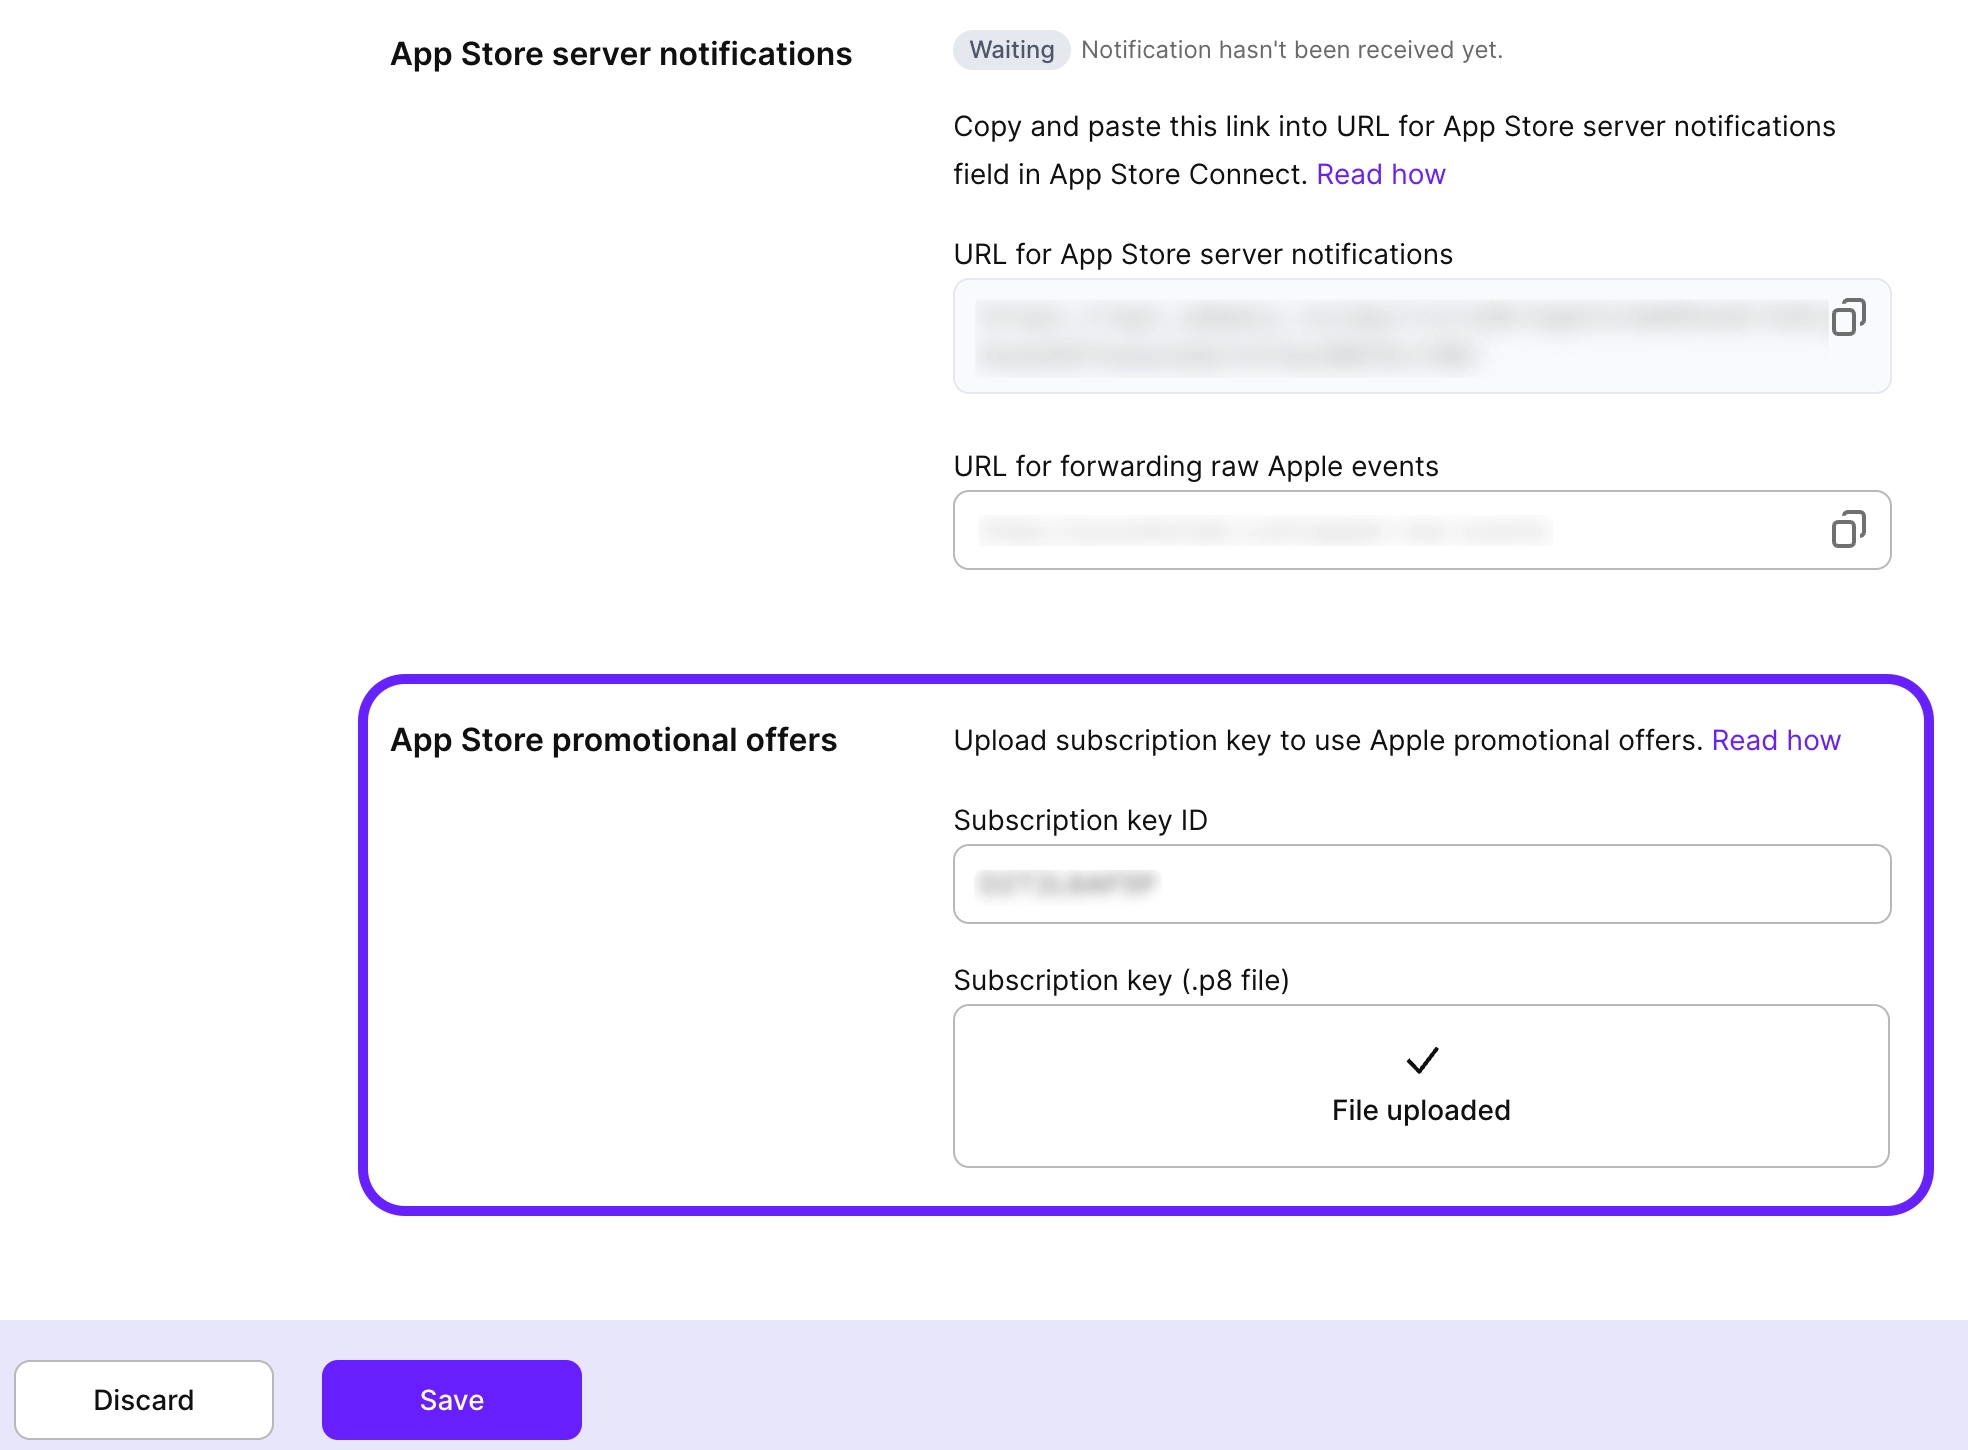Select the blurred Subscription key ID value
1968x1450 pixels.
(1065, 884)
